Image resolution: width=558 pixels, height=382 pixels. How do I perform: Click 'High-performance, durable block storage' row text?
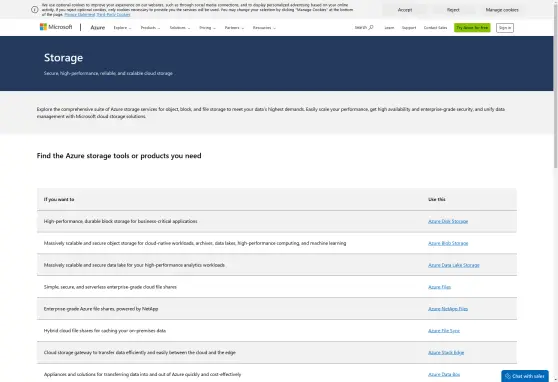[120, 221]
